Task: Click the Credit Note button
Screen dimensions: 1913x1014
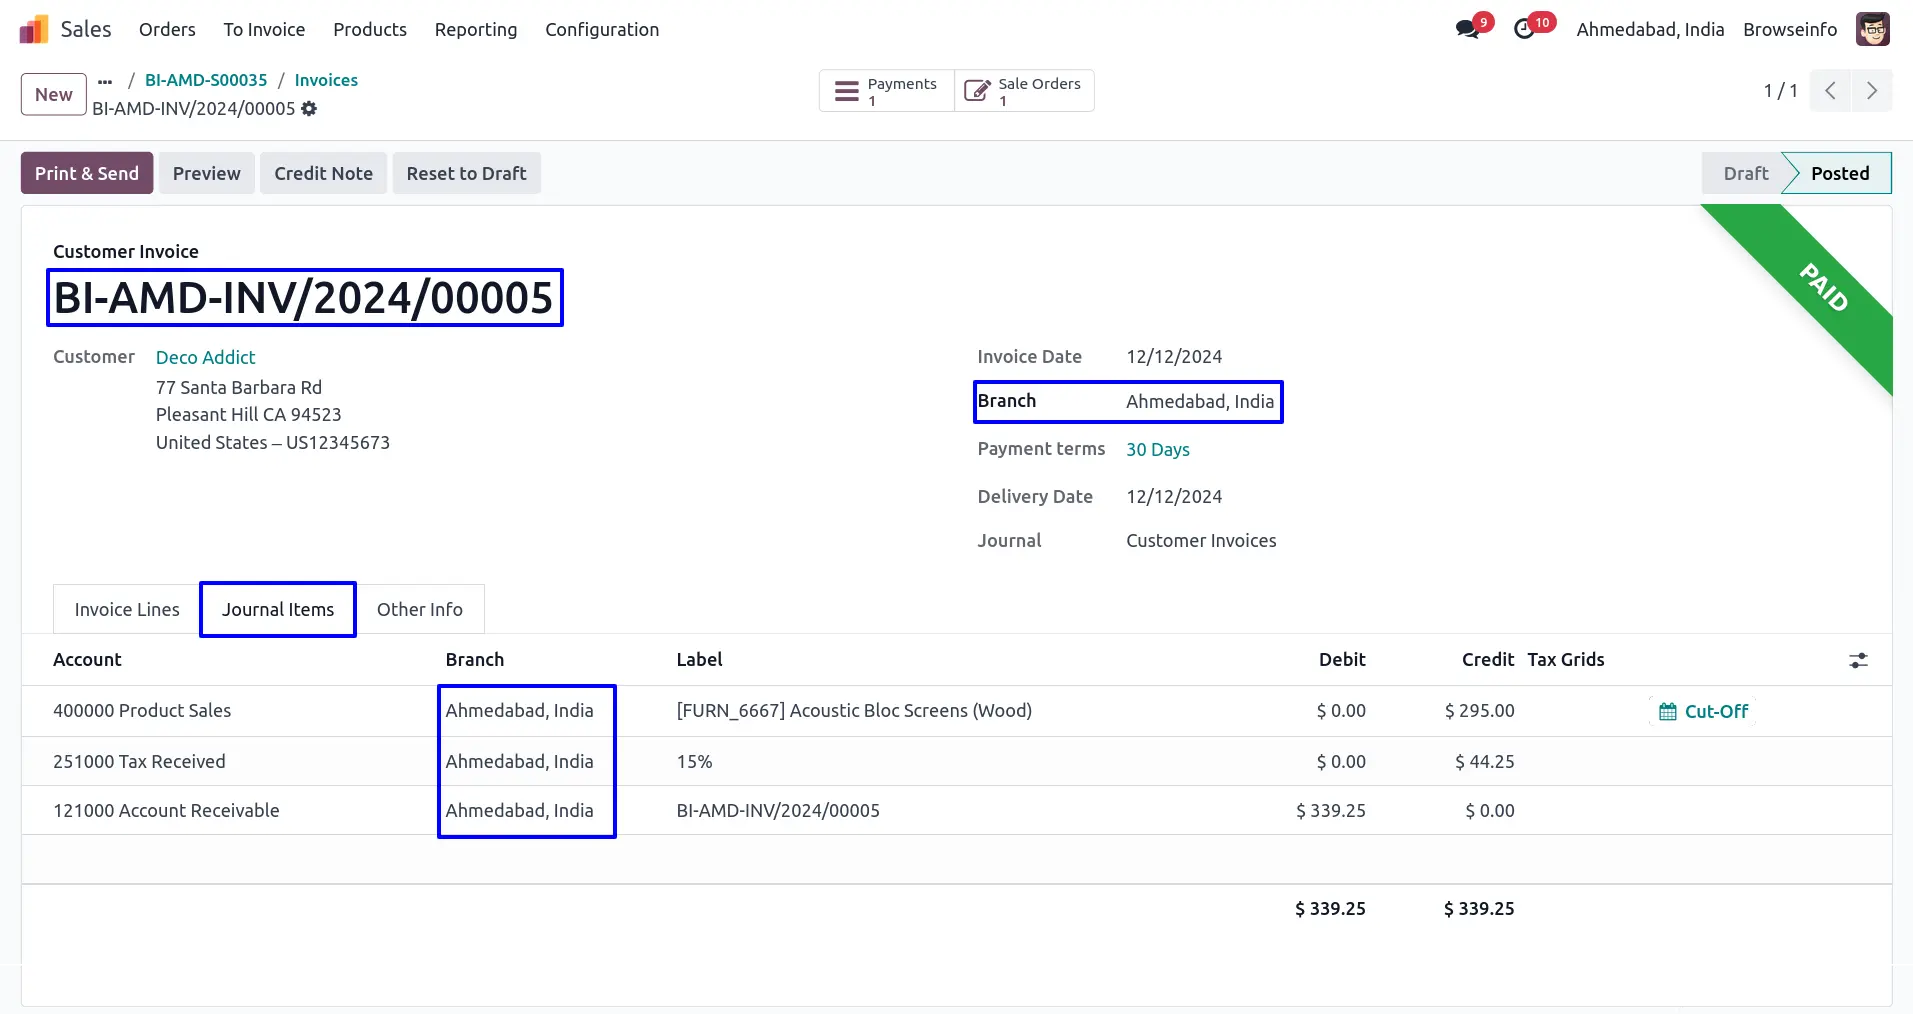Action: pyautogui.click(x=323, y=173)
